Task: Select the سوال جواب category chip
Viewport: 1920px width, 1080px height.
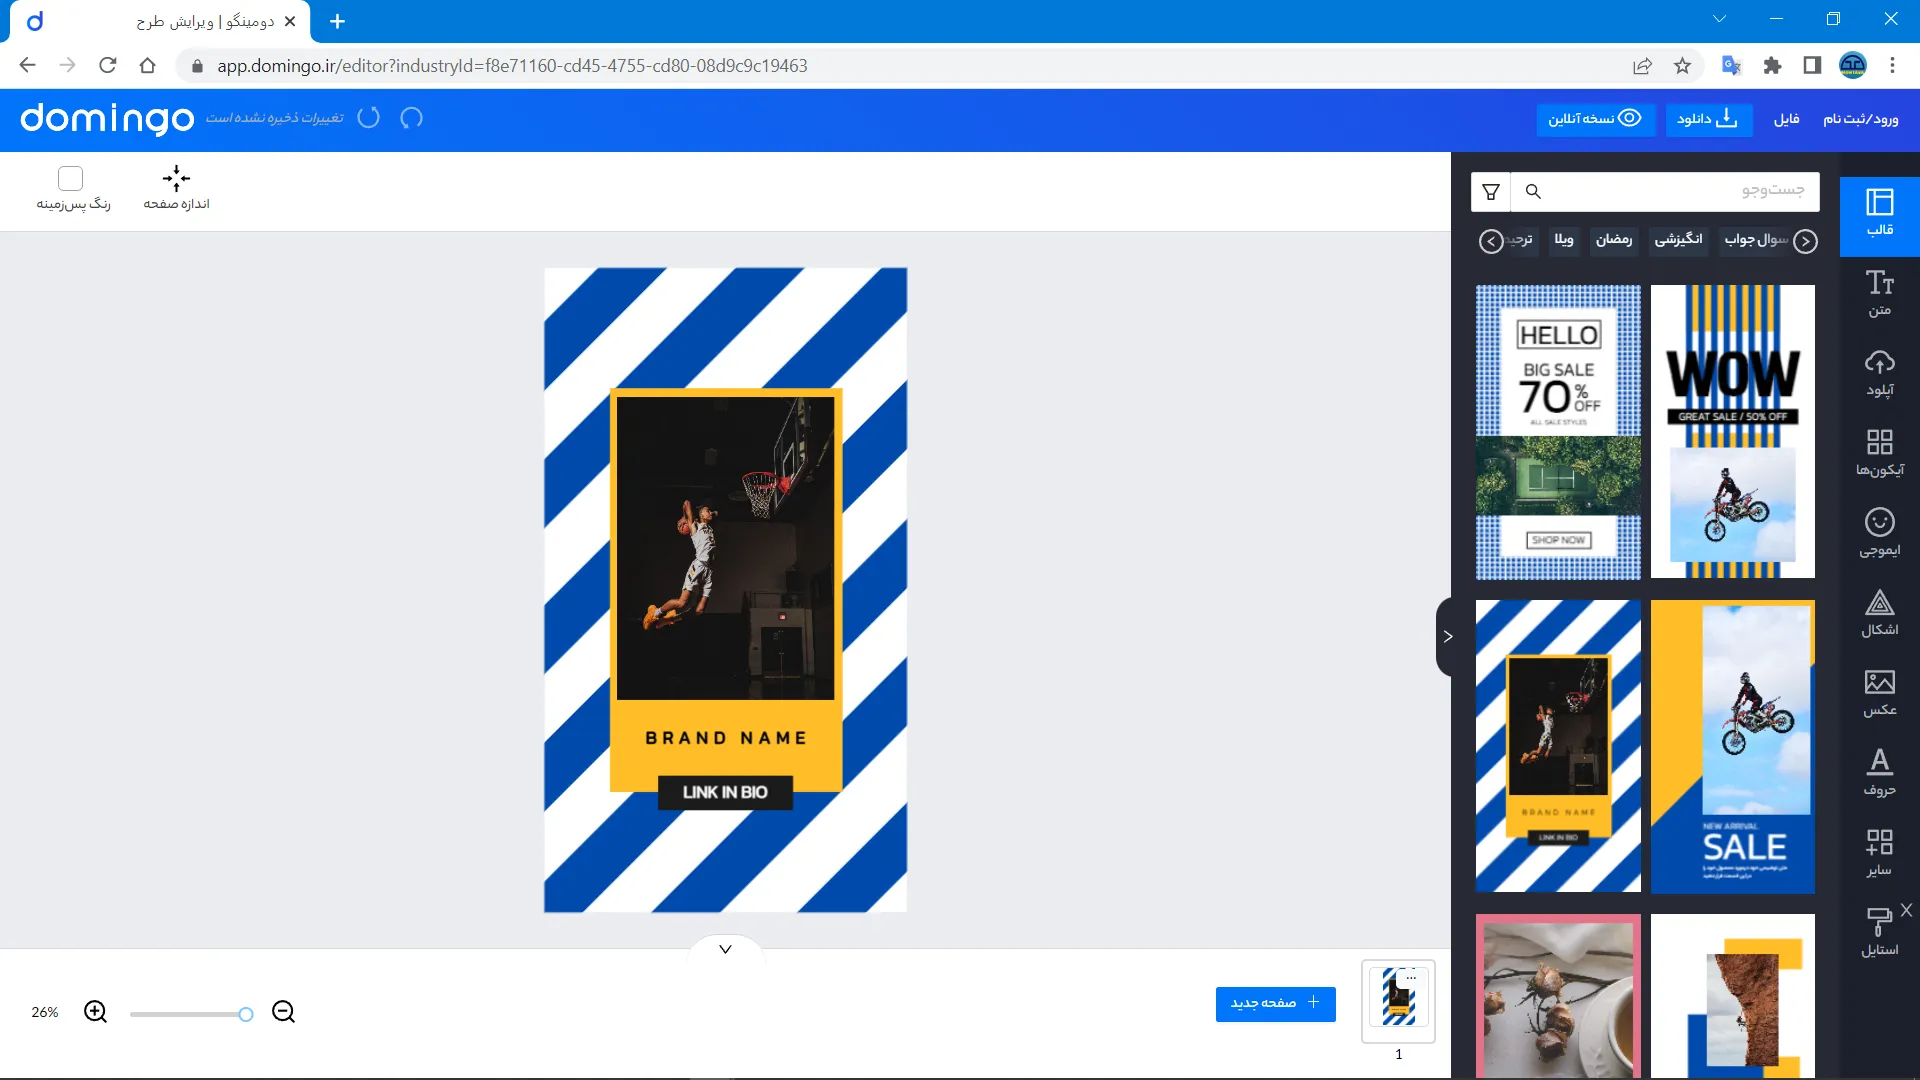Action: [x=1755, y=240]
